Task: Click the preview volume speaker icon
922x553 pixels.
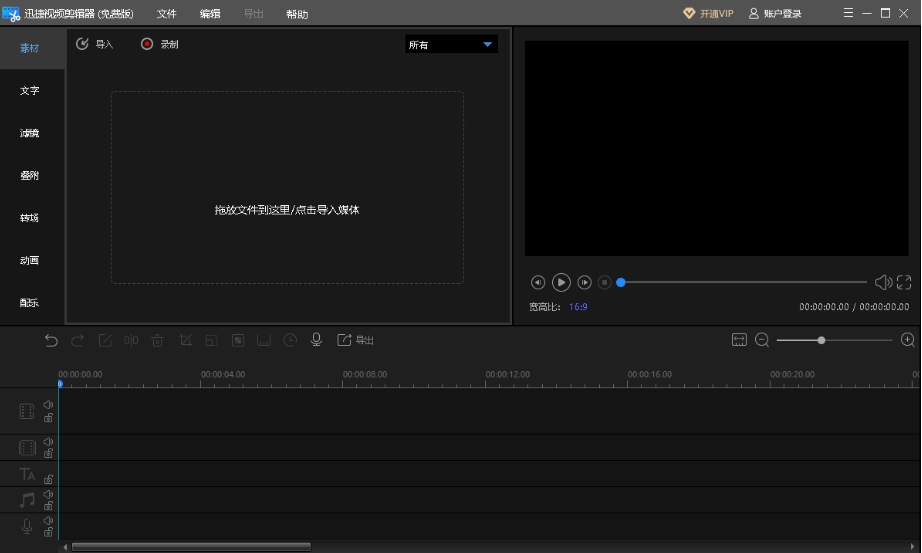Action: (883, 282)
